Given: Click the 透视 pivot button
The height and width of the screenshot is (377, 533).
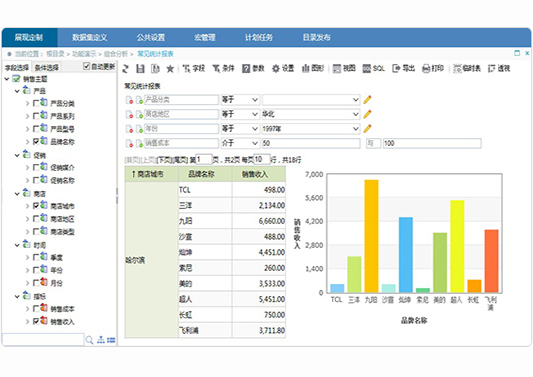Looking at the screenshot, I should (x=499, y=69).
